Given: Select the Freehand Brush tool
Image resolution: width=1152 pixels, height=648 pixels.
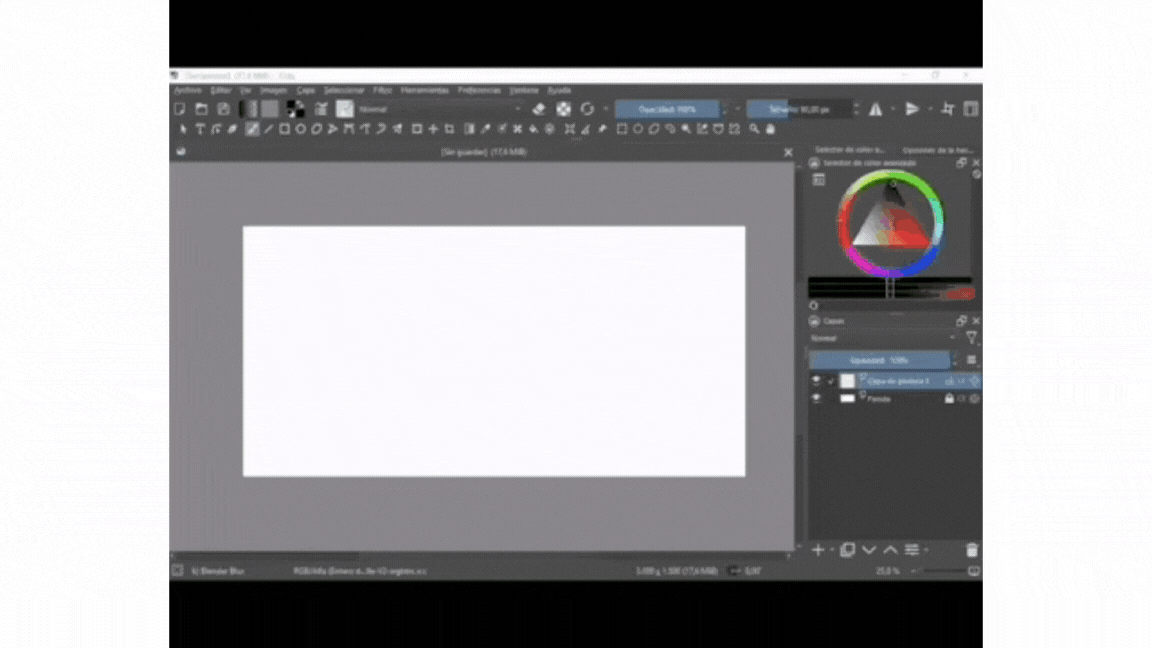Looking at the screenshot, I should point(252,129).
